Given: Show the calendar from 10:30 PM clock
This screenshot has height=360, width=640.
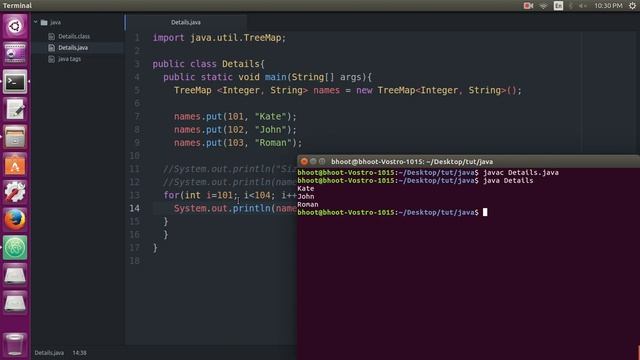Looking at the screenshot, I should tap(608, 6).
